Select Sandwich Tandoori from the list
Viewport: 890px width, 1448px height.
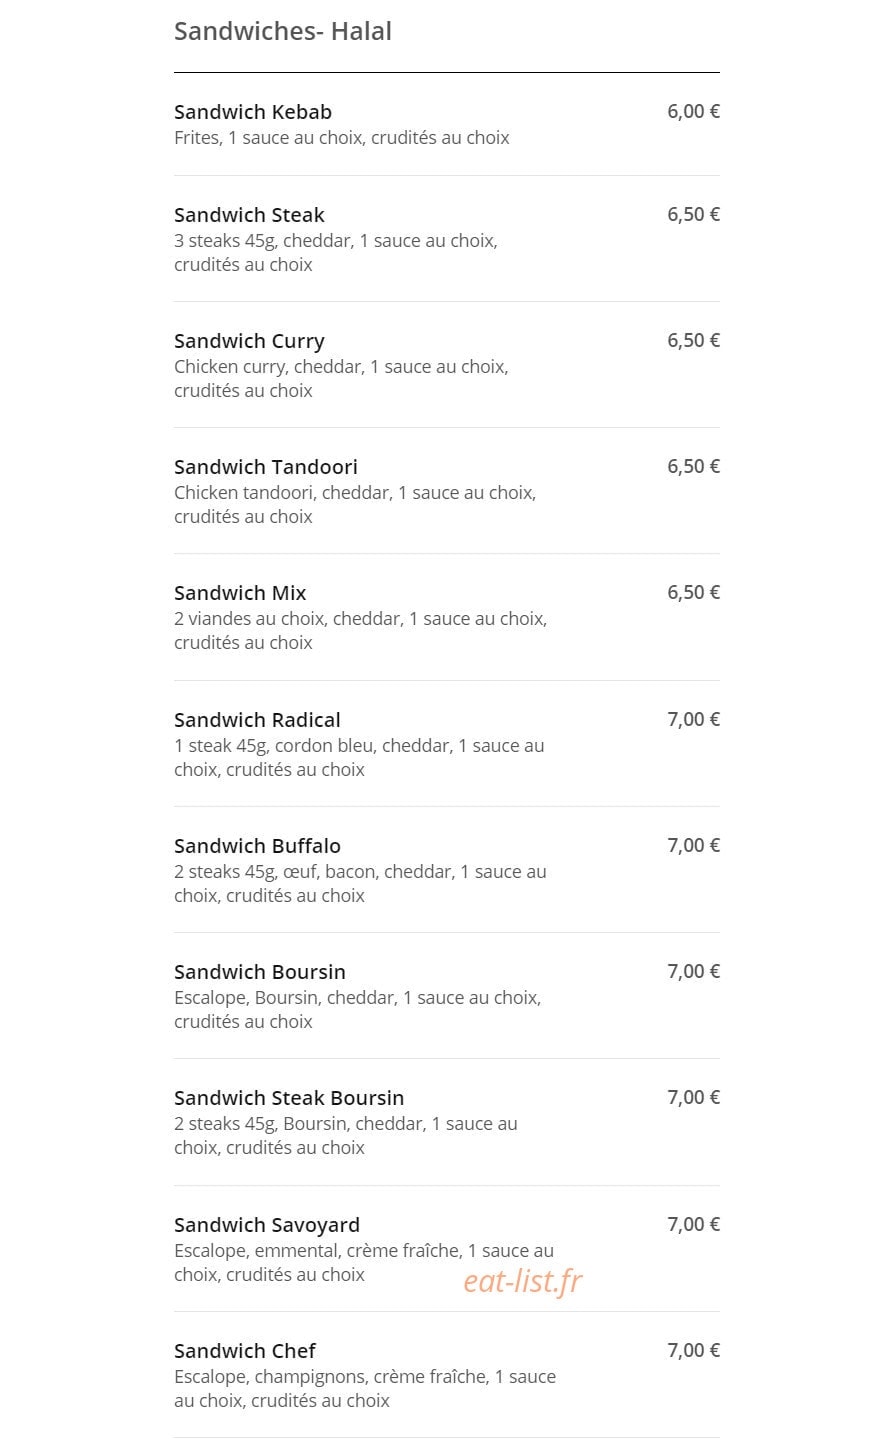click(266, 467)
